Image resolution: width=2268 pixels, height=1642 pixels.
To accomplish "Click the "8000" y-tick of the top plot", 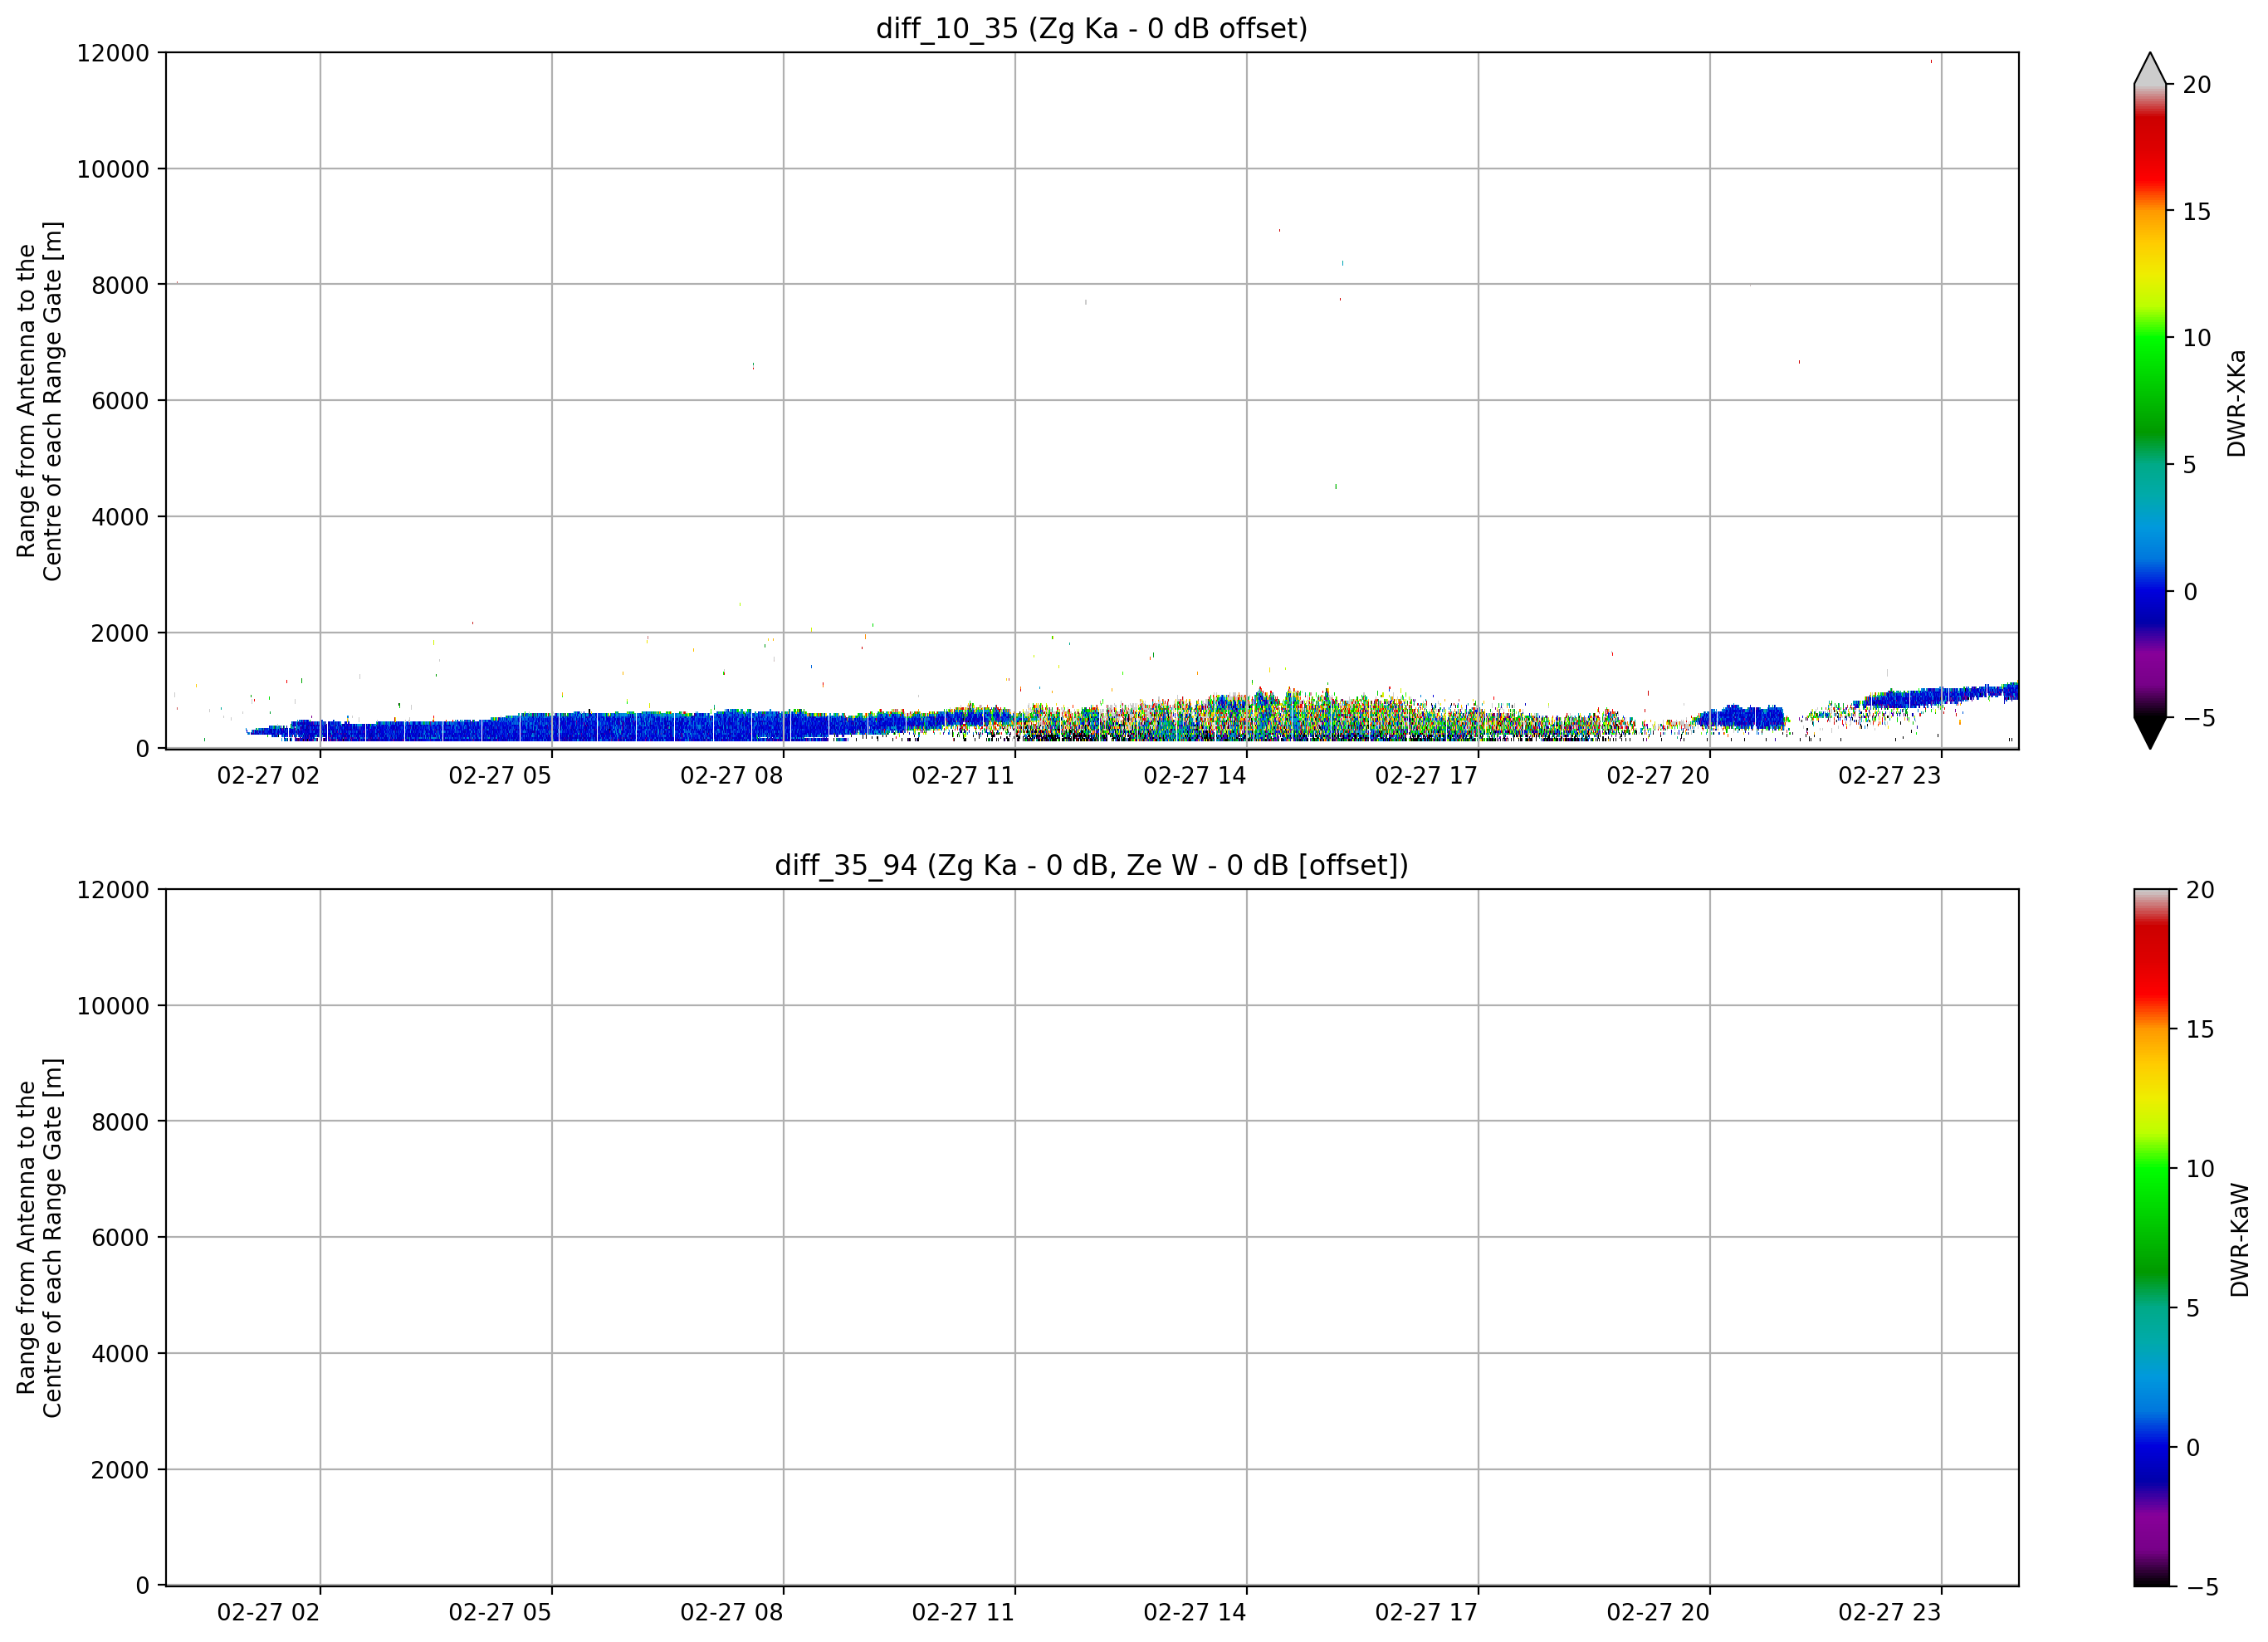I will tap(120, 285).
